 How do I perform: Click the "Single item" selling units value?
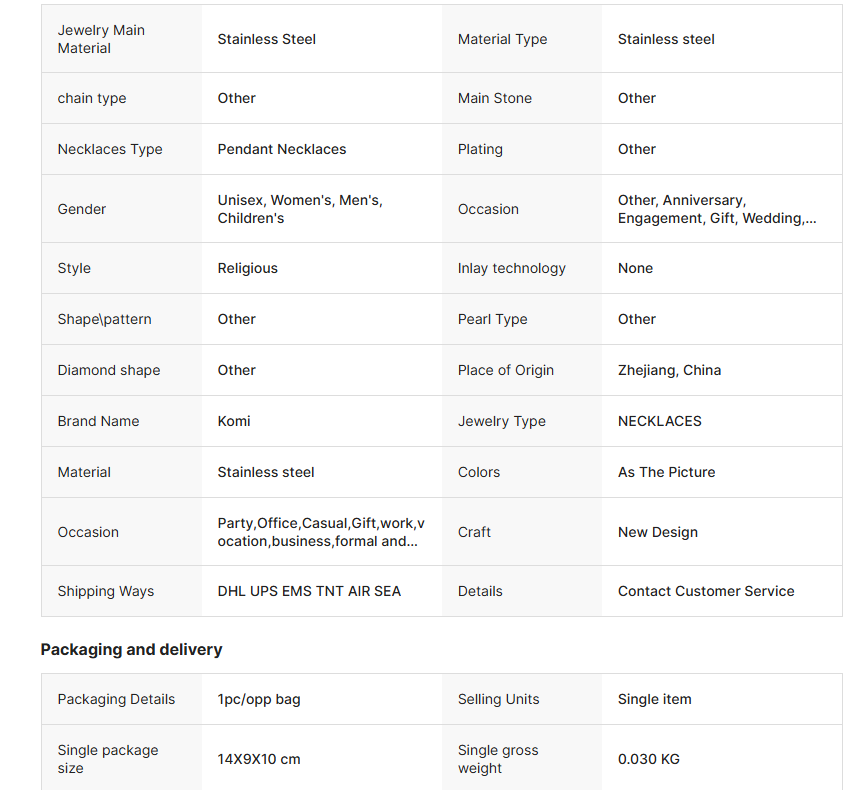click(655, 699)
